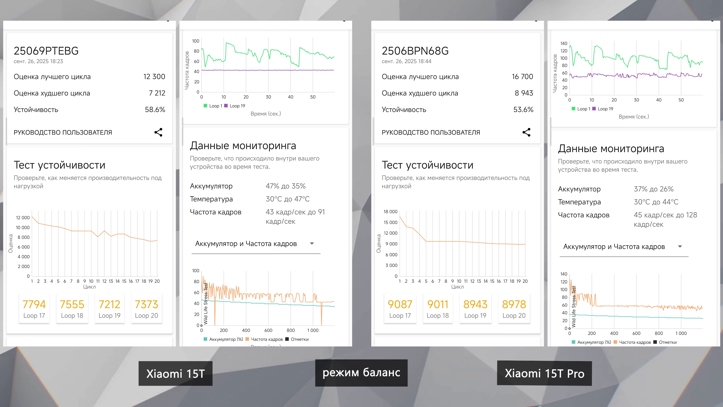Select the 7555 Loop 18 score tile

(72, 309)
